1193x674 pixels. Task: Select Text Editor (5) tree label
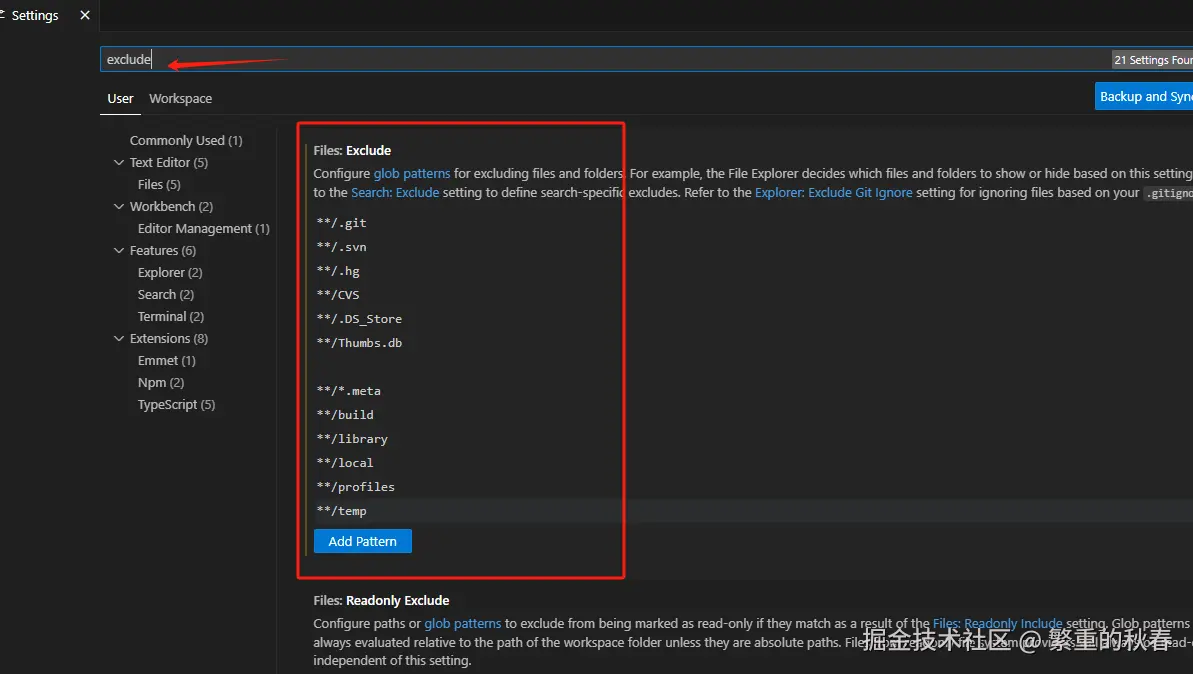click(168, 163)
